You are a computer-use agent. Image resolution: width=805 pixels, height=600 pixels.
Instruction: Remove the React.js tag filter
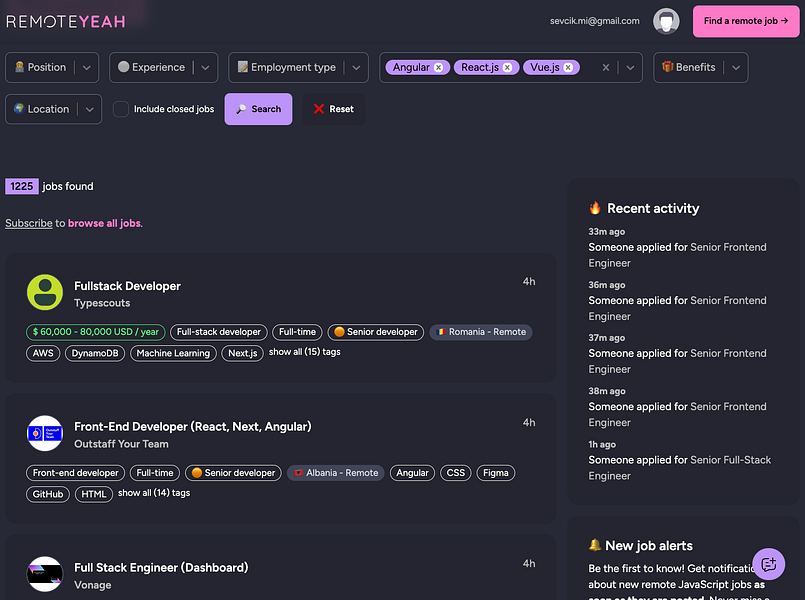[x=507, y=68]
